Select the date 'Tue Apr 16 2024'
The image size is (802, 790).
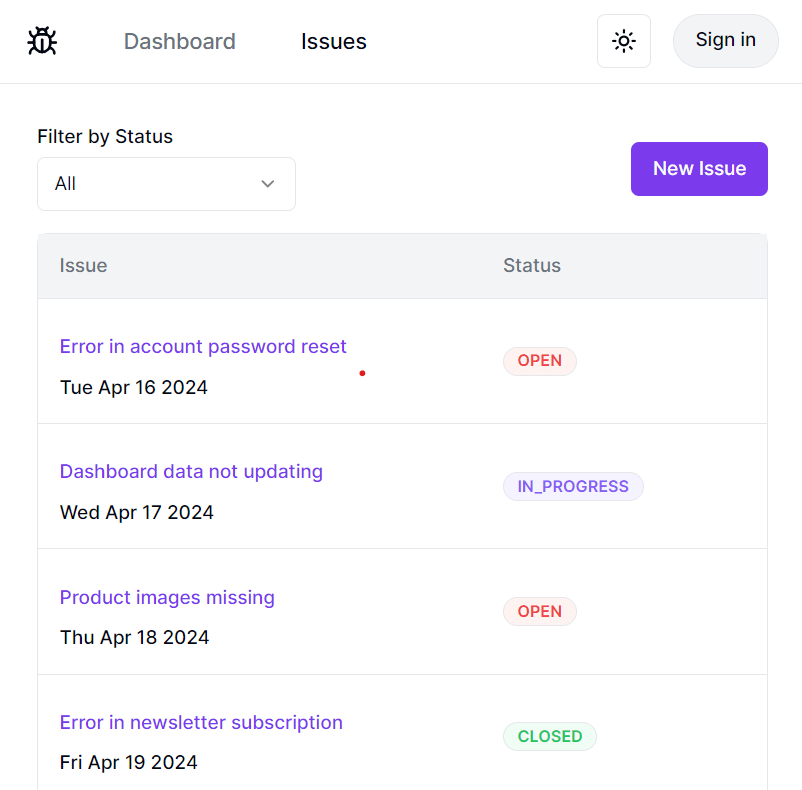(133, 388)
